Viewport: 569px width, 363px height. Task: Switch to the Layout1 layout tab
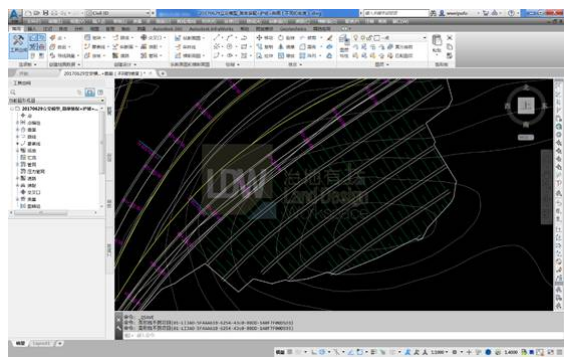click(41, 343)
